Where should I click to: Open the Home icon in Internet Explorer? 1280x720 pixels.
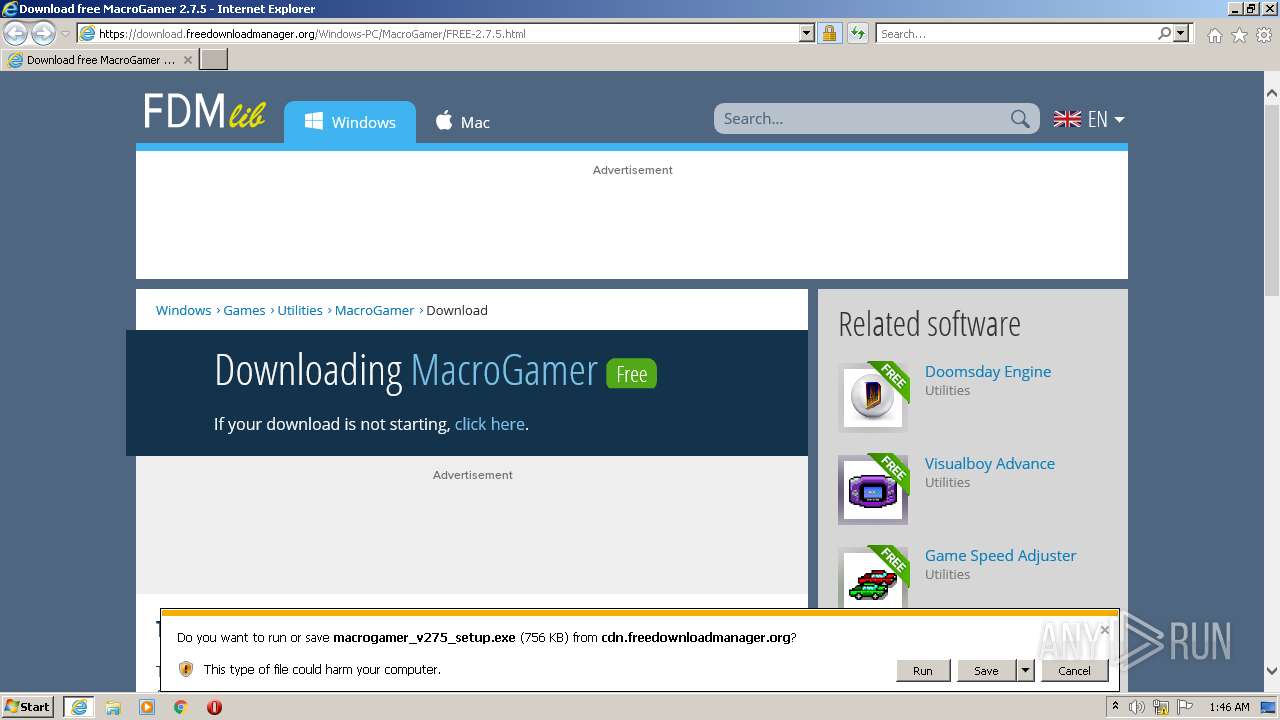point(1214,35)
